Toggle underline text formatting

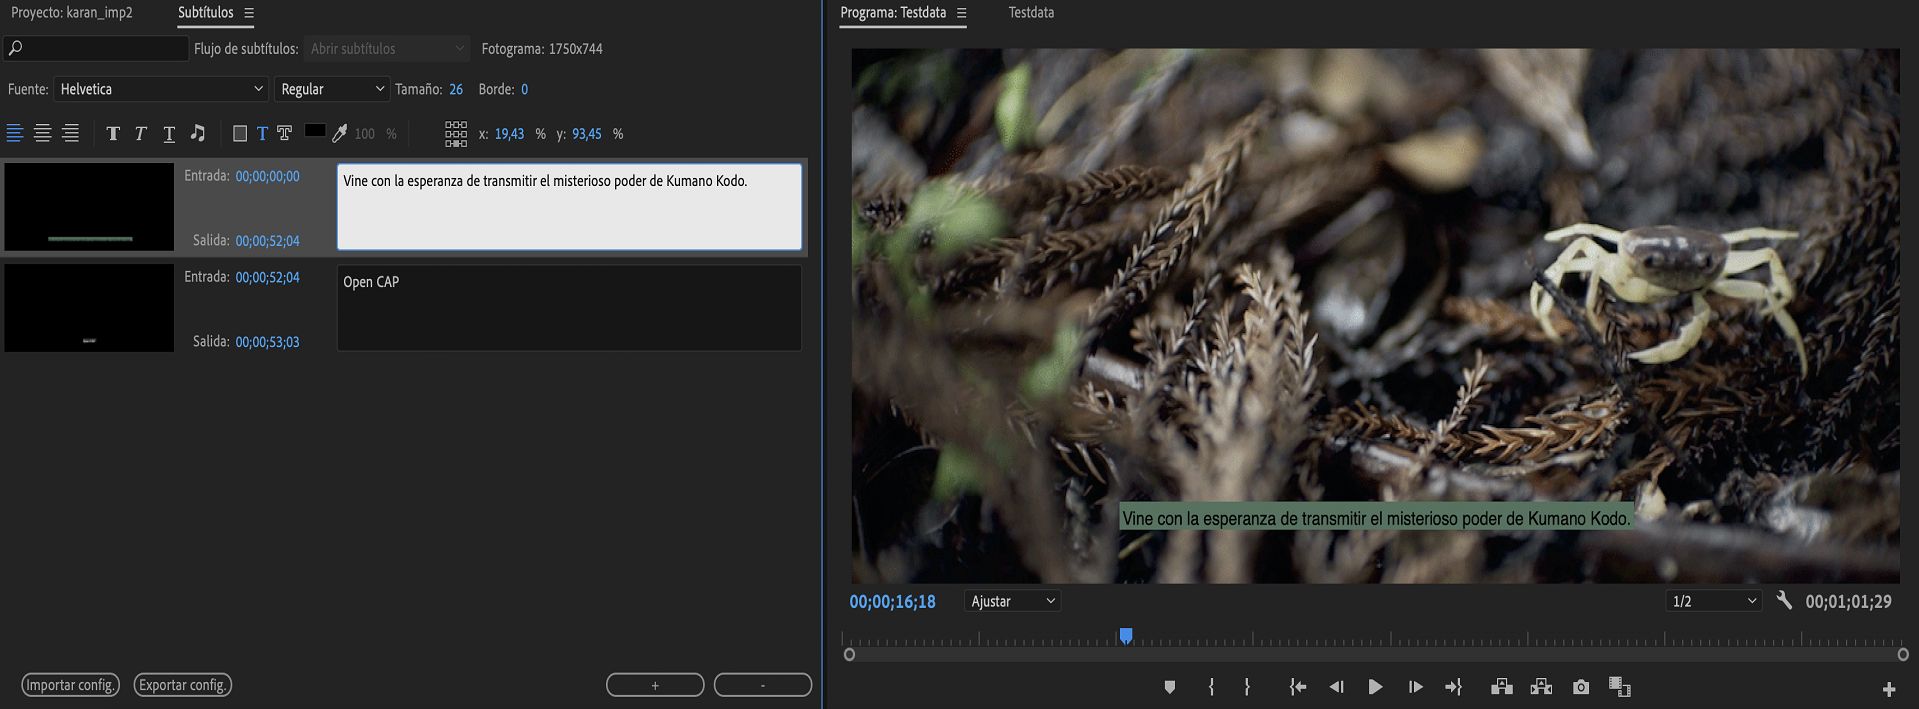tap(169, 134)
